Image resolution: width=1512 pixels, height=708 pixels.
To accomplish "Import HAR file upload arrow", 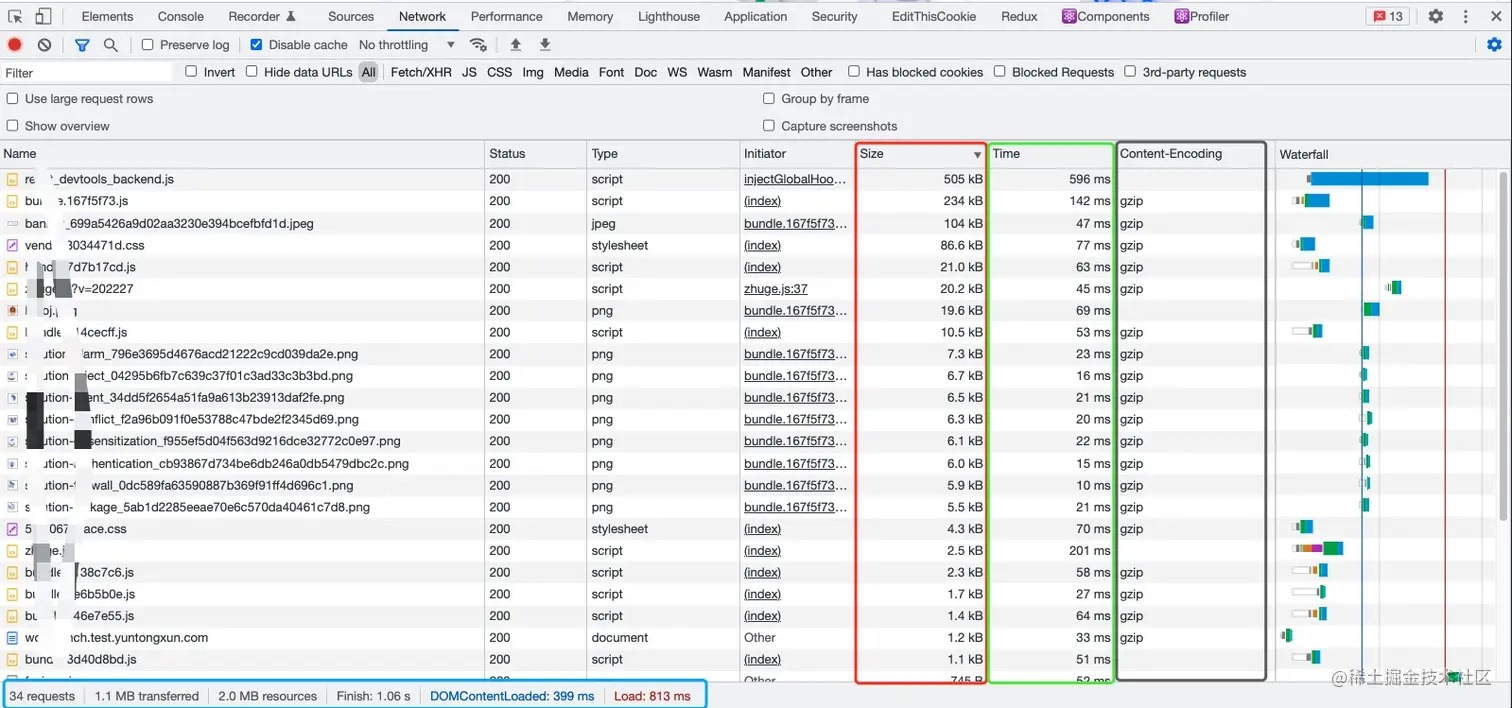I will tap(516, 45).
